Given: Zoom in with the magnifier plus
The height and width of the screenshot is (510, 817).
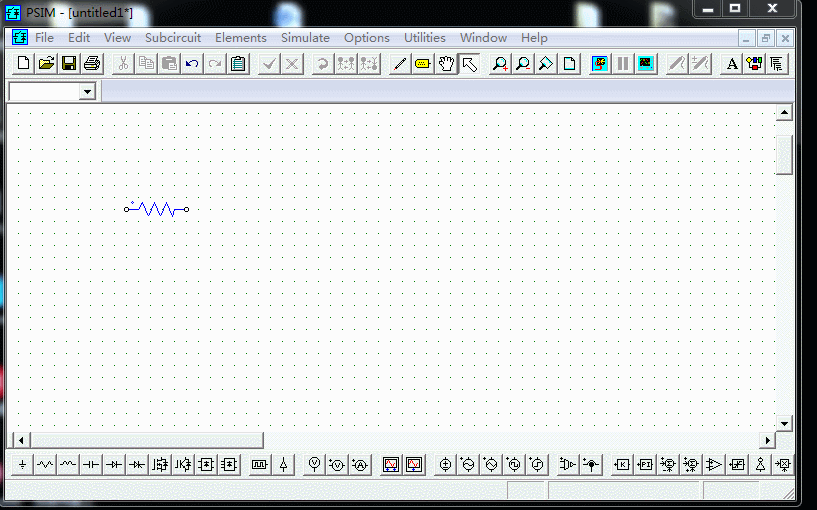Looking at the screenshot, I should click(500, 64).
